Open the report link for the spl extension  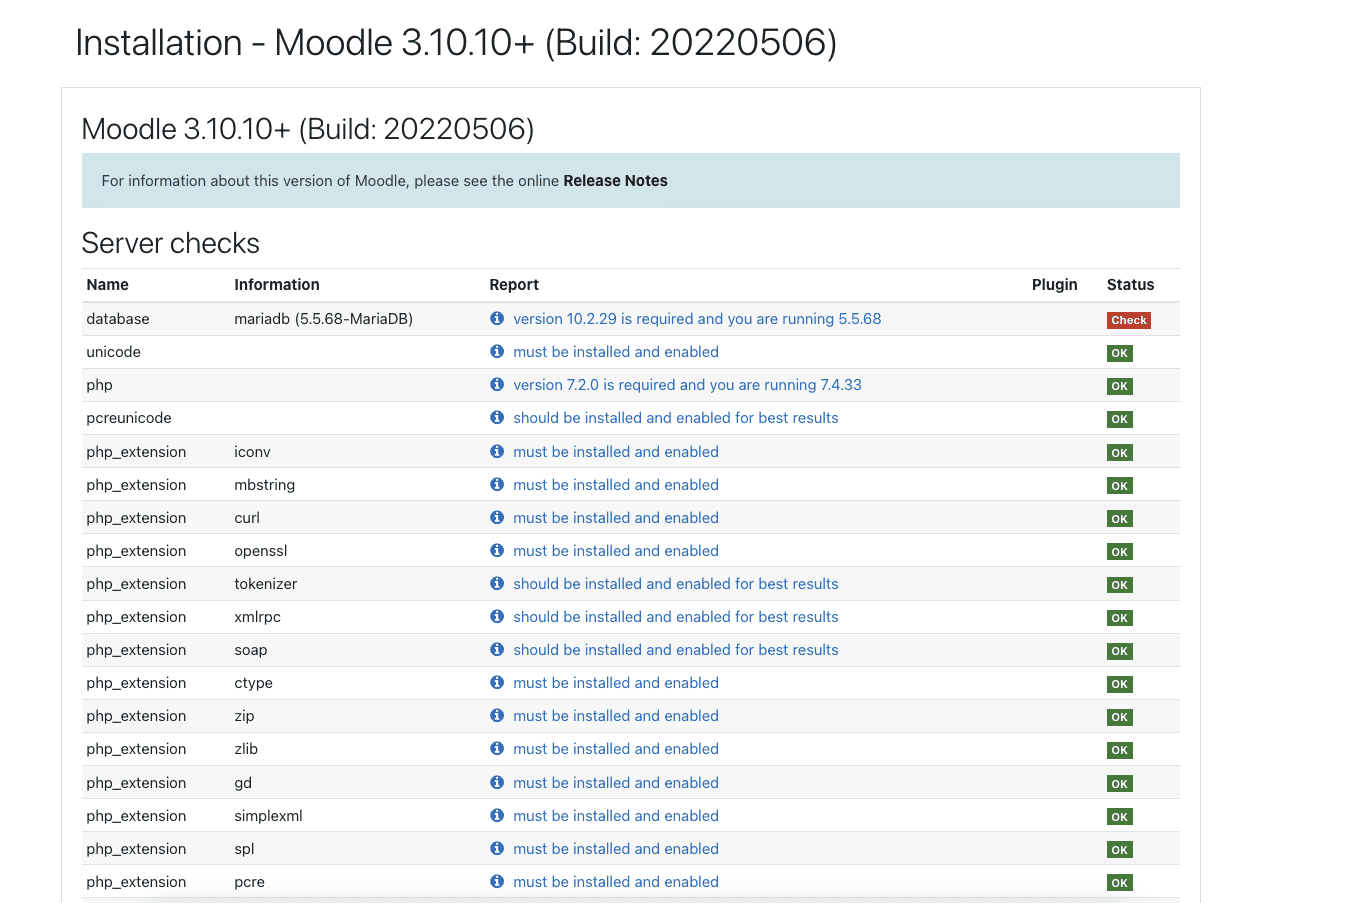coord(615,849)
